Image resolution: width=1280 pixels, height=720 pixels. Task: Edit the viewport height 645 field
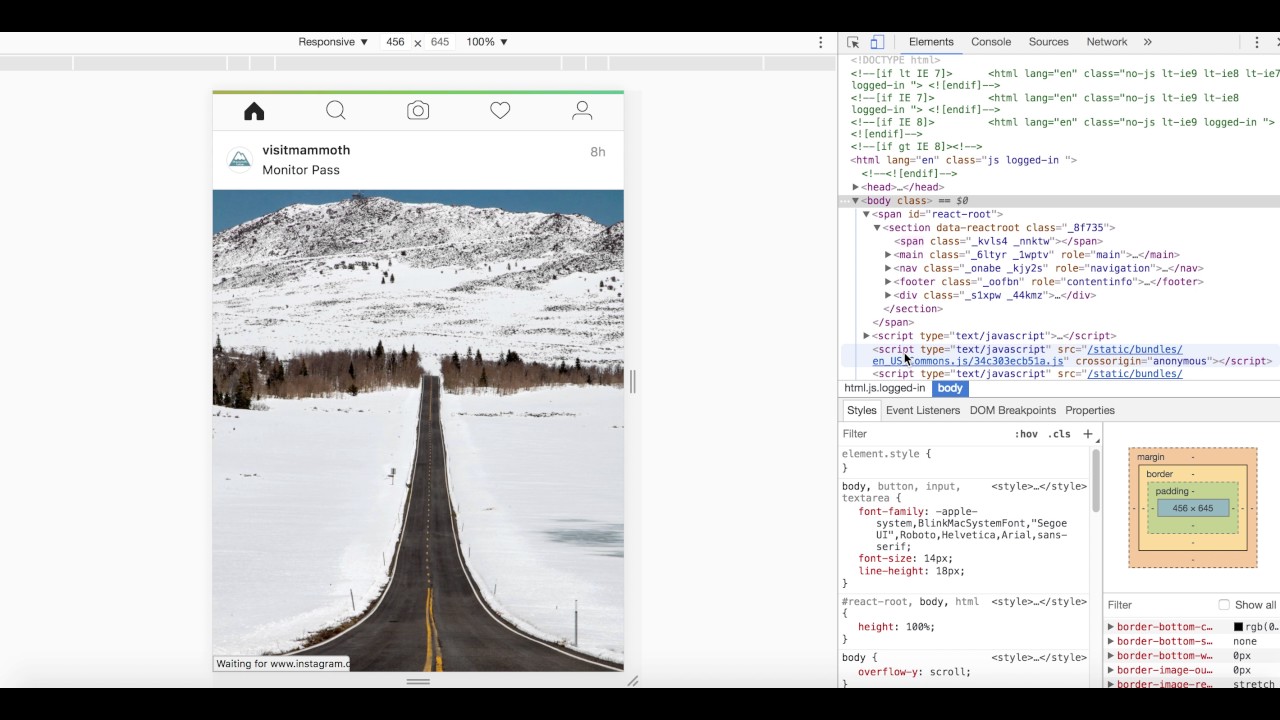[x=440, y=42]
